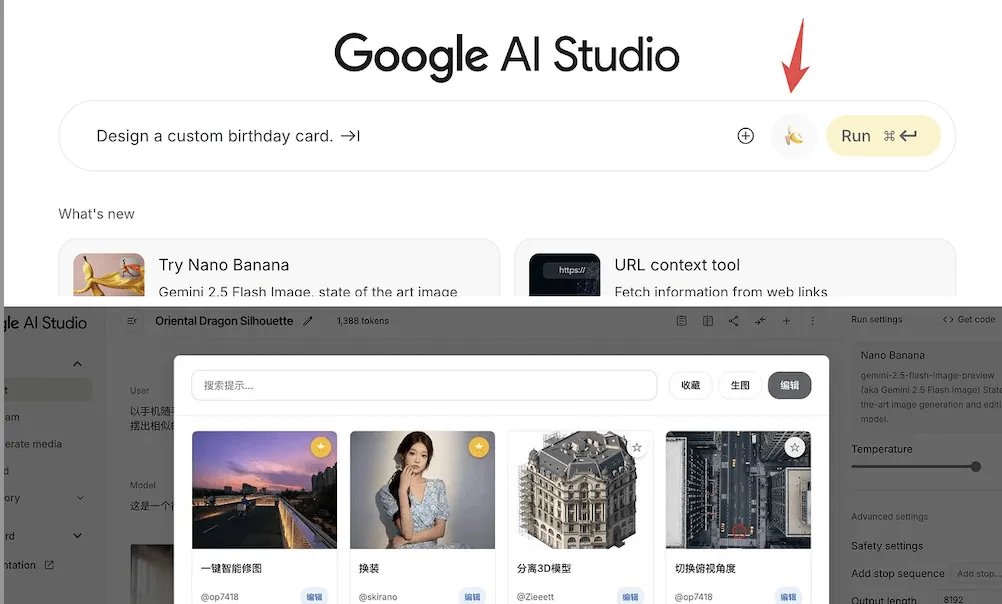Image resolution: width=1002 pixels, height=604 pixels.
Task: Click the 'Safety settings' label
Action: tap(887, 546)
